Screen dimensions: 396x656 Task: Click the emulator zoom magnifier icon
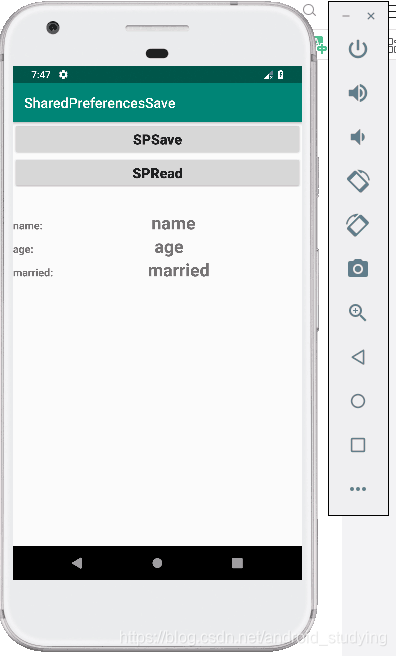[x=358, y=313]
